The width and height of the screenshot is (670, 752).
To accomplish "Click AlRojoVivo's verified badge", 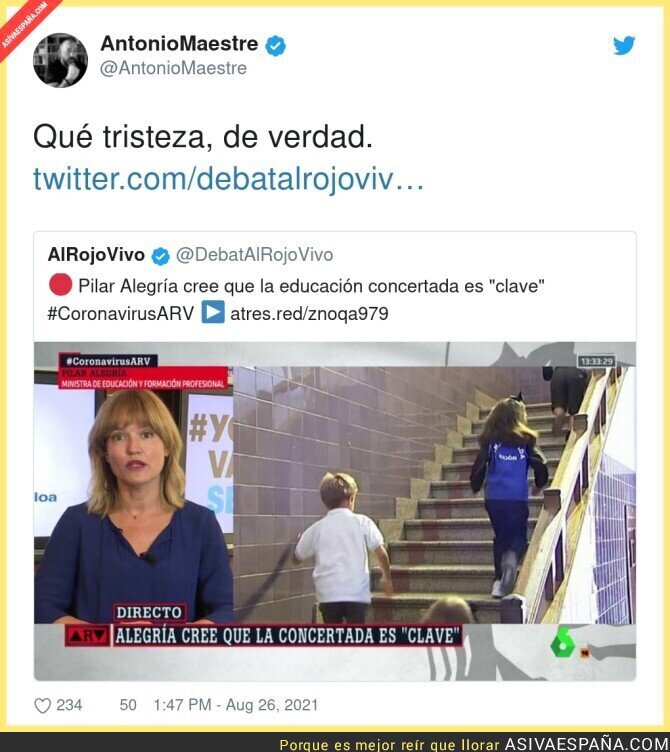I will [x=161, y=256].
